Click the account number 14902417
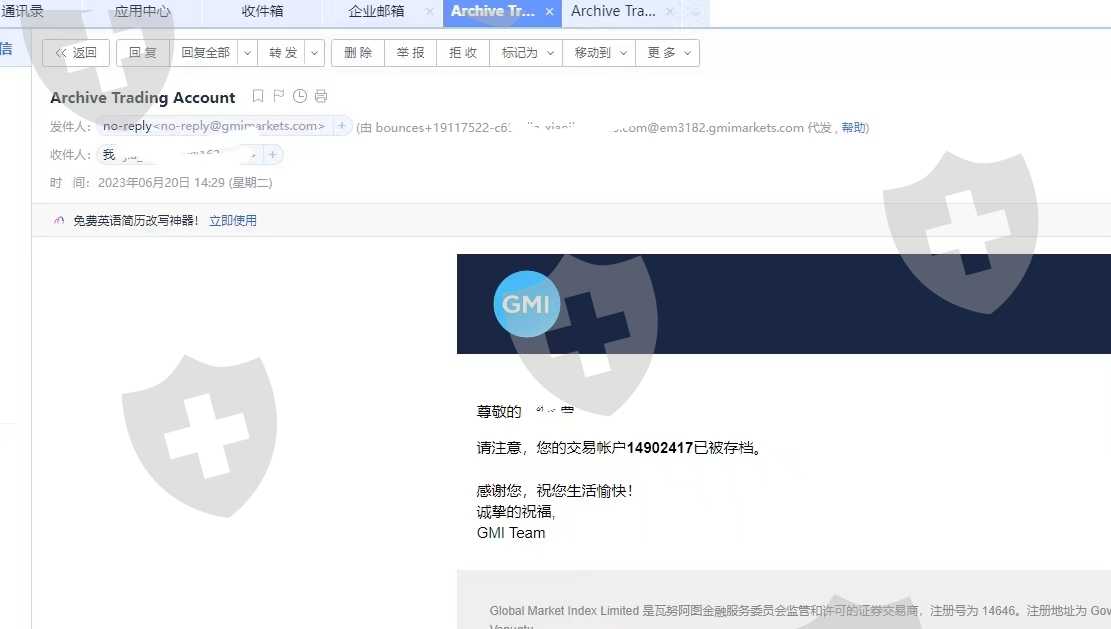1111x629 pixels. tap(660, 448)
